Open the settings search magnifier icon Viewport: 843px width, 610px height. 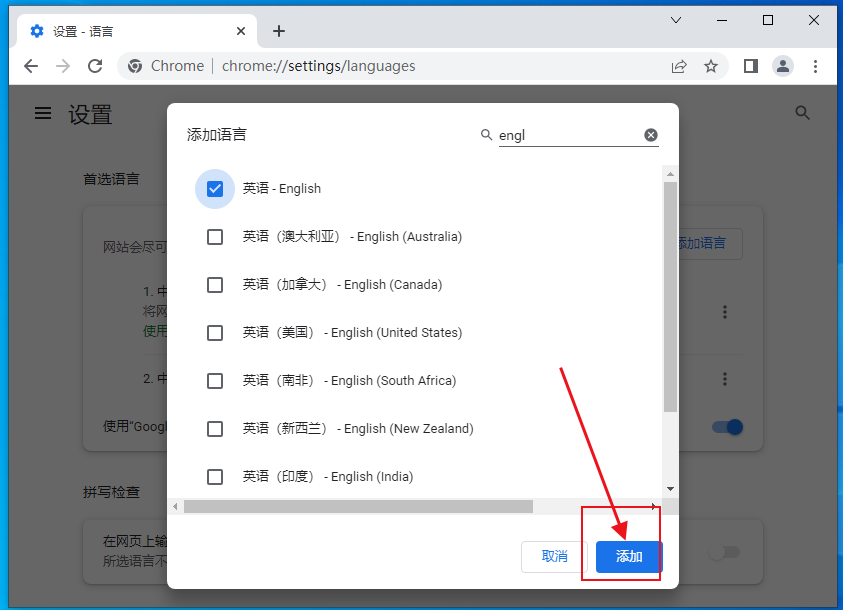click(x=803, y=113)
